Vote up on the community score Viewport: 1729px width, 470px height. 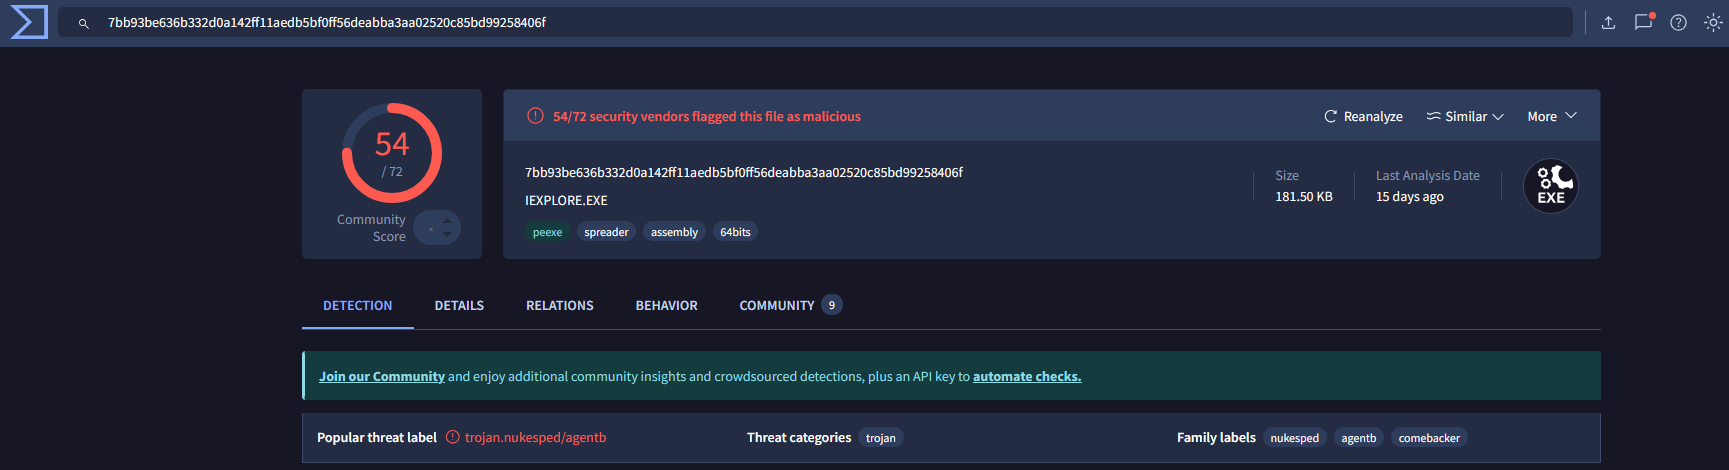click(447, 220)
